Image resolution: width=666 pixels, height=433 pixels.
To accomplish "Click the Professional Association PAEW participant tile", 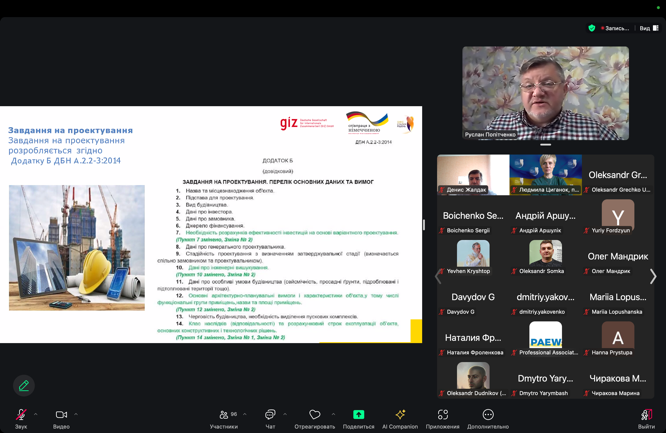I will pos(546,339).
